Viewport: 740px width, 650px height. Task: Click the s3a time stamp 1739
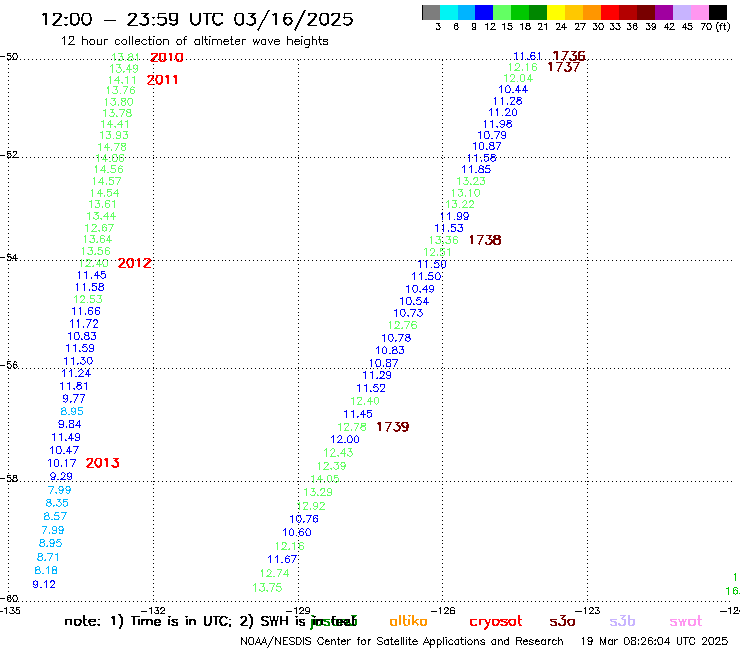(x=393, y=427)
